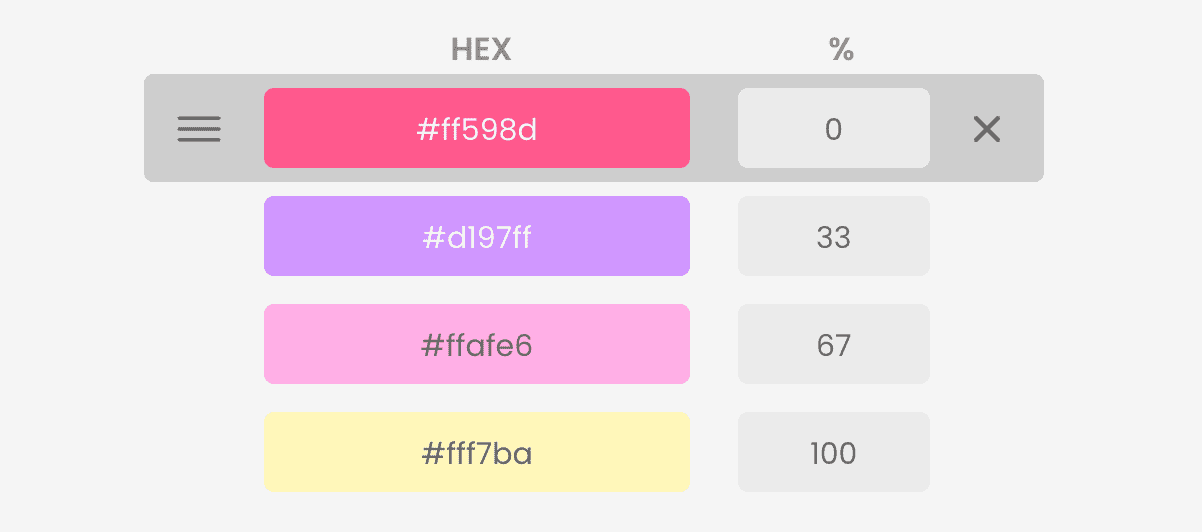Viewport: 1202px width, 532px height.
Task: Select the #ff598d pink color swatch
Action: tap(476, 128)
